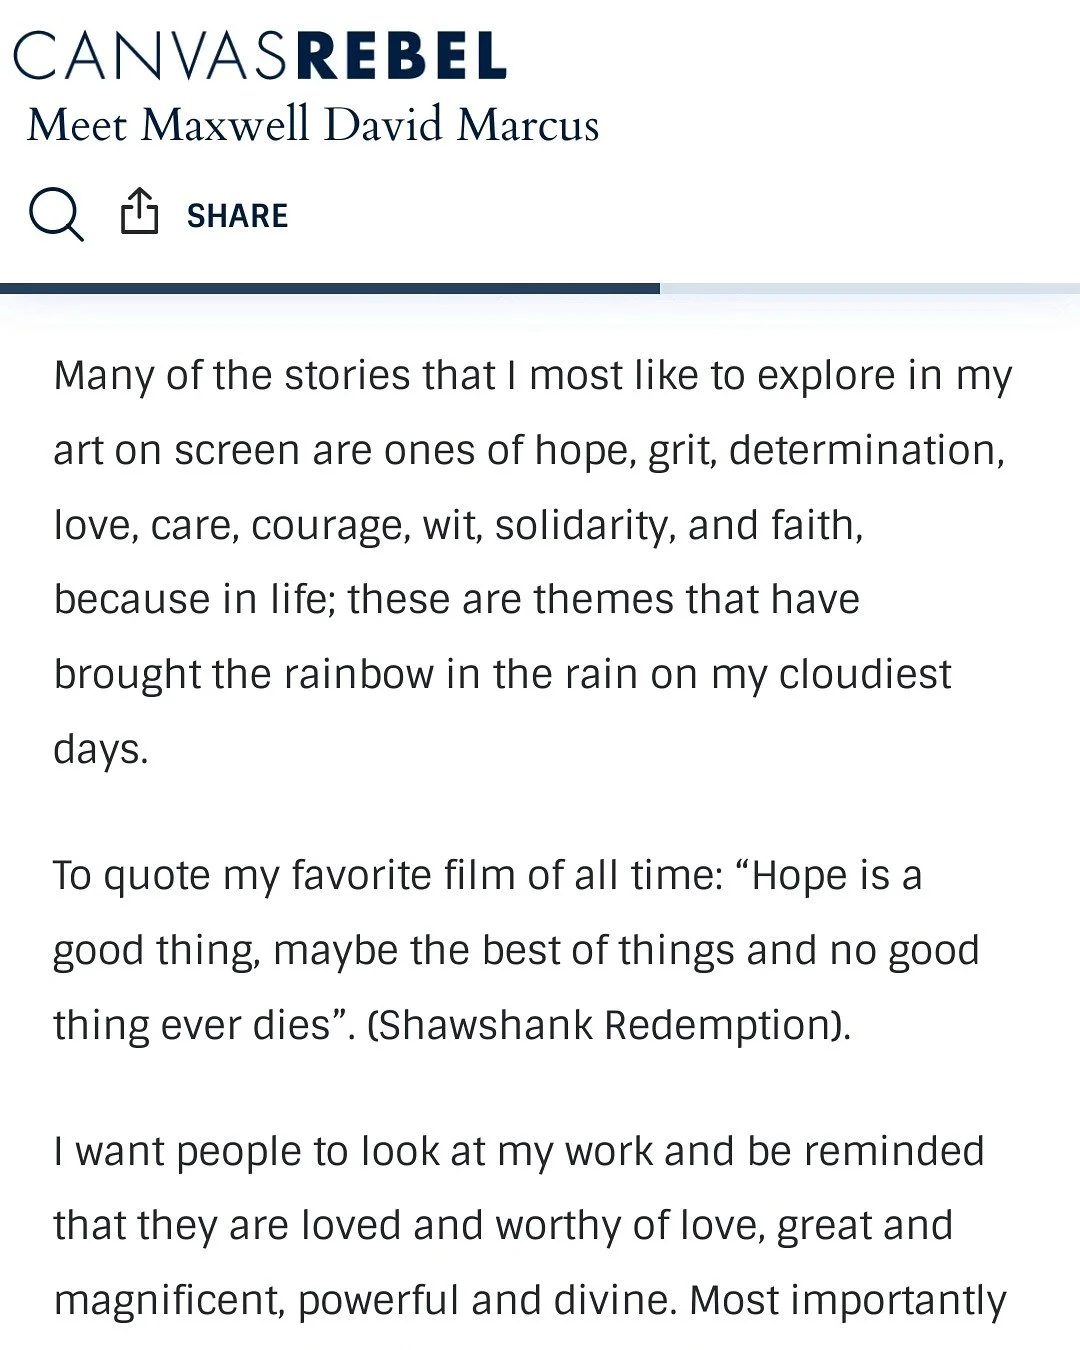Click the SHARE text label

pos(237,216)
